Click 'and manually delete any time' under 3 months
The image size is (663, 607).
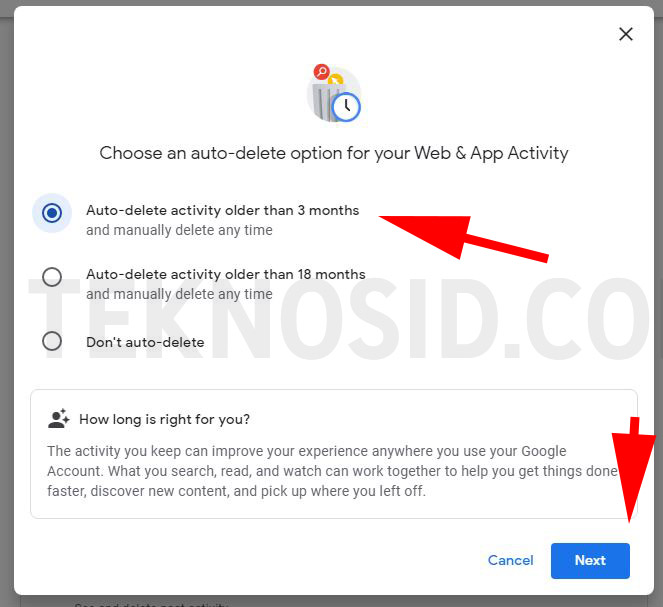[x=179, y=230]
